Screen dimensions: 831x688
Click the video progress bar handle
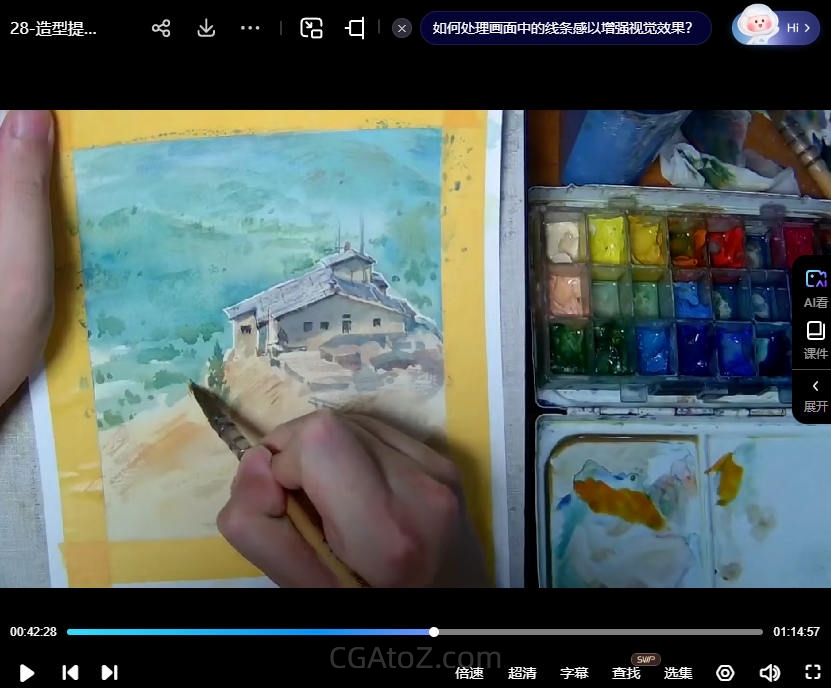pyautogui.click(x=434, y=632)
